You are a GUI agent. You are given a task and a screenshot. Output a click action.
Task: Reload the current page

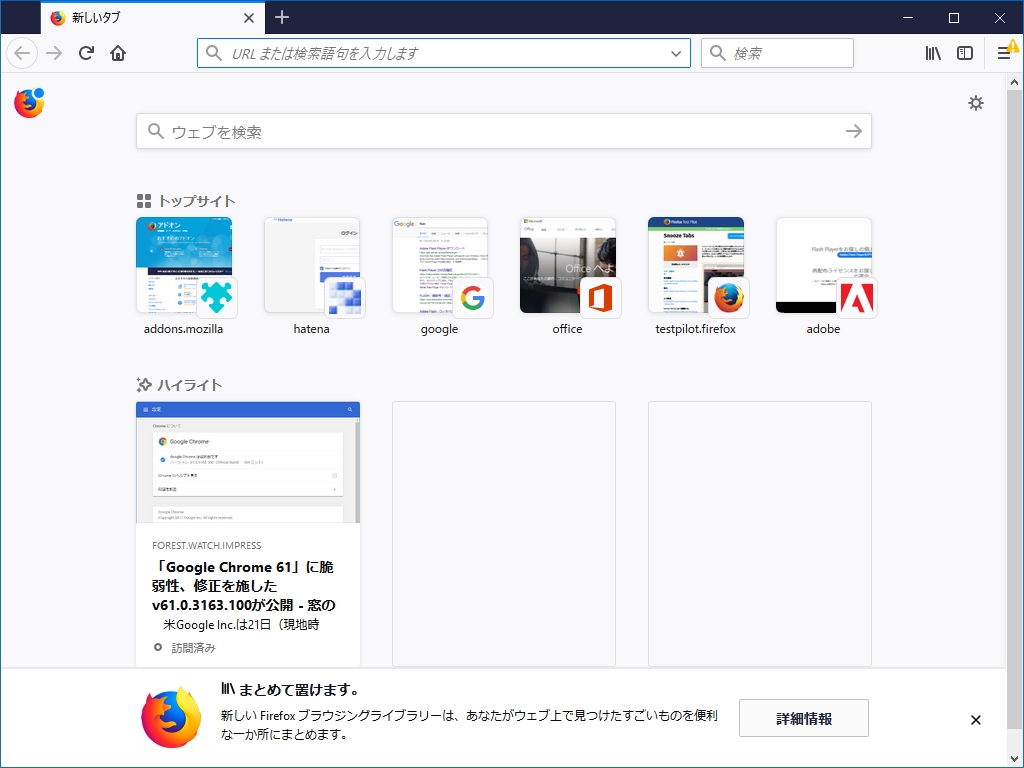coord(86,53)
